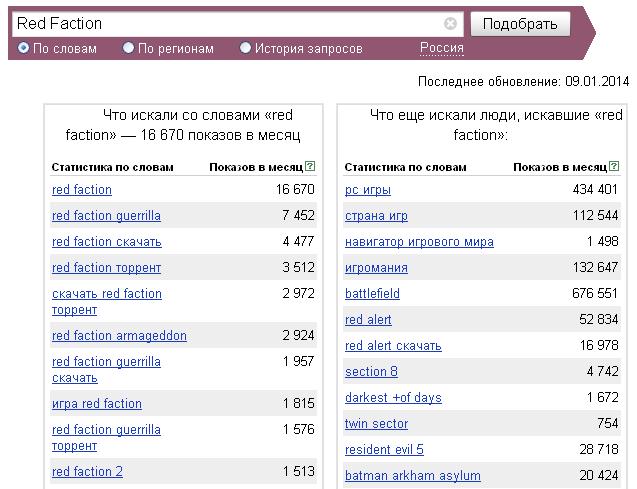
Task: Open the 'resident evil 5' link
Action: [384, 450]
